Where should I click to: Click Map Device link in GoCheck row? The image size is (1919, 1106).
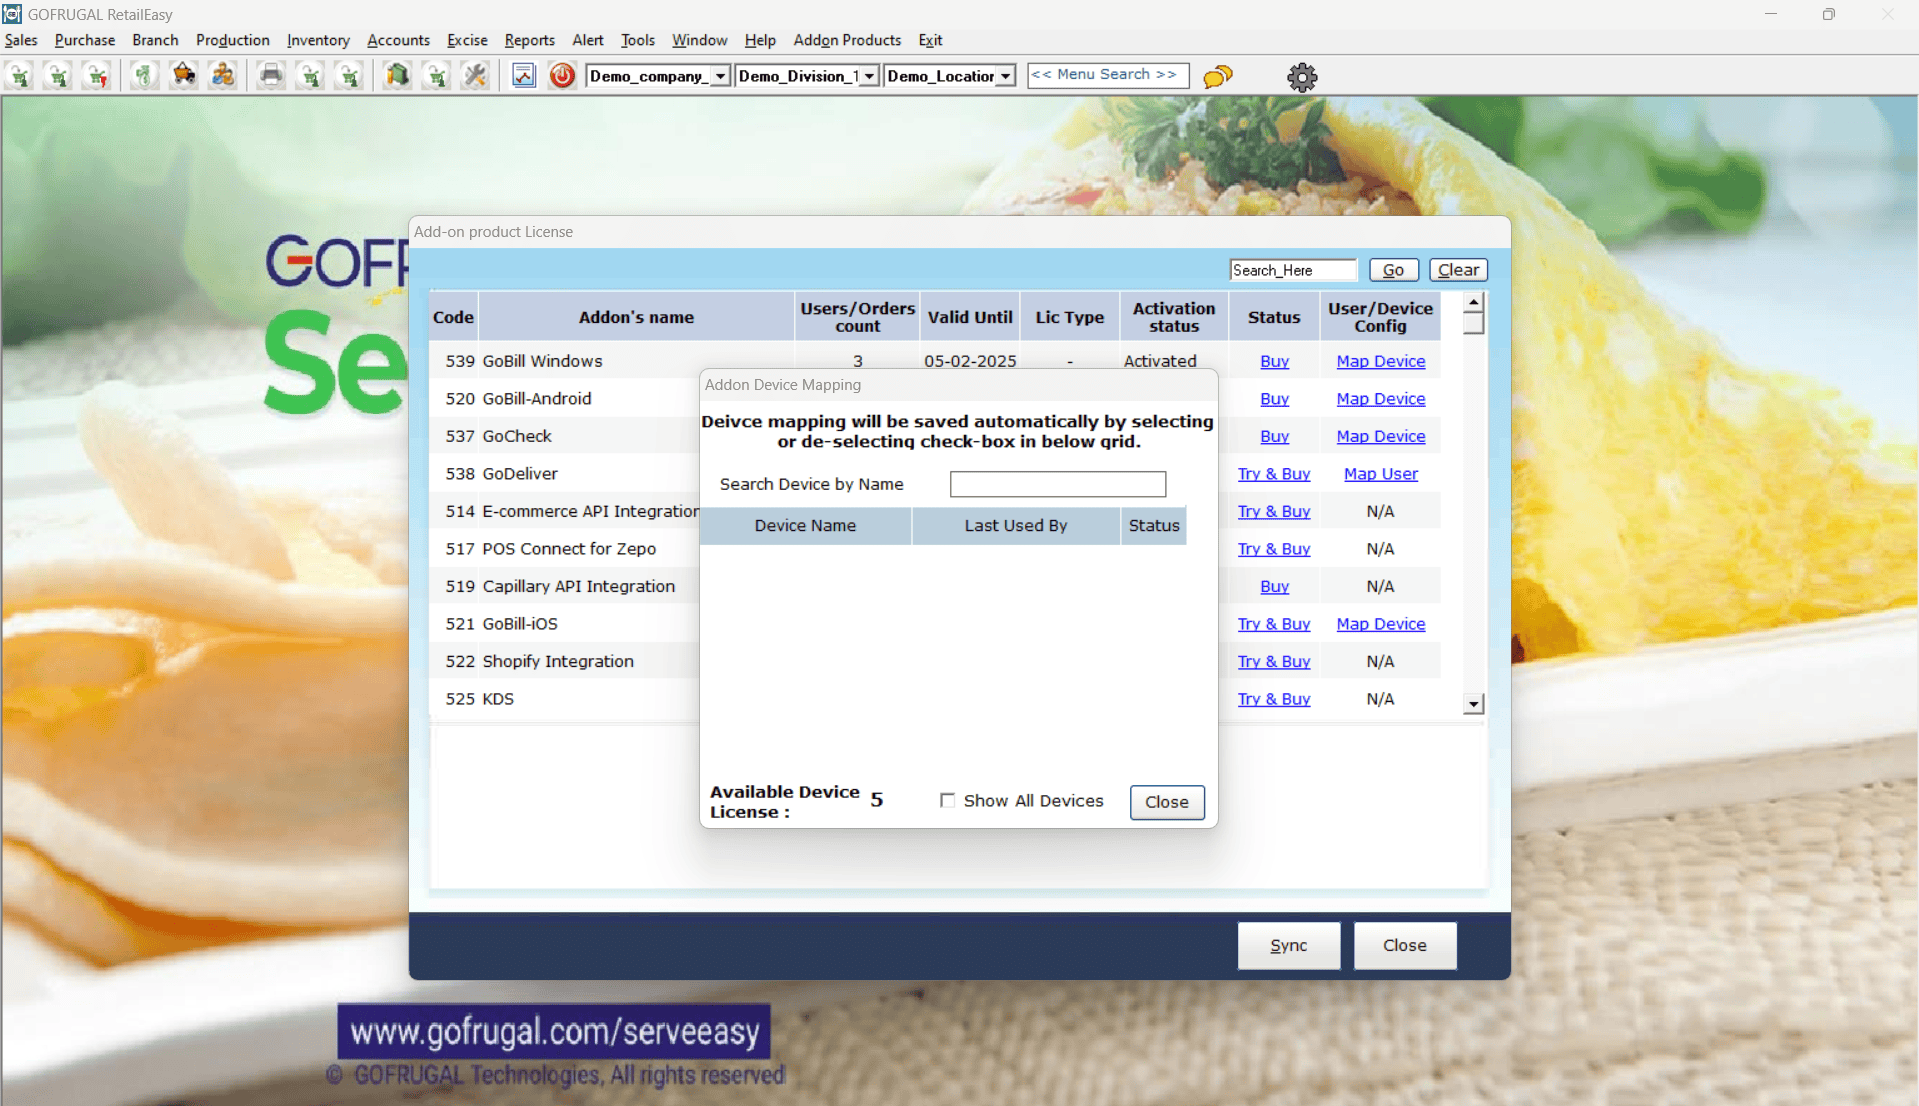click(x=1380, y=436)
